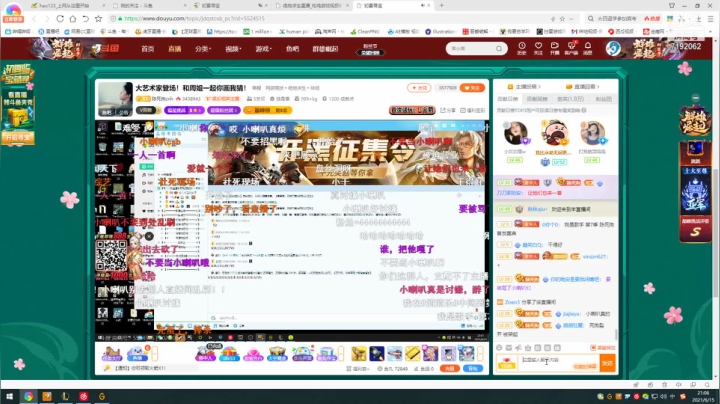Click the QR code on stream overlay
Viewport: 720px width, 404px height.
111,255
